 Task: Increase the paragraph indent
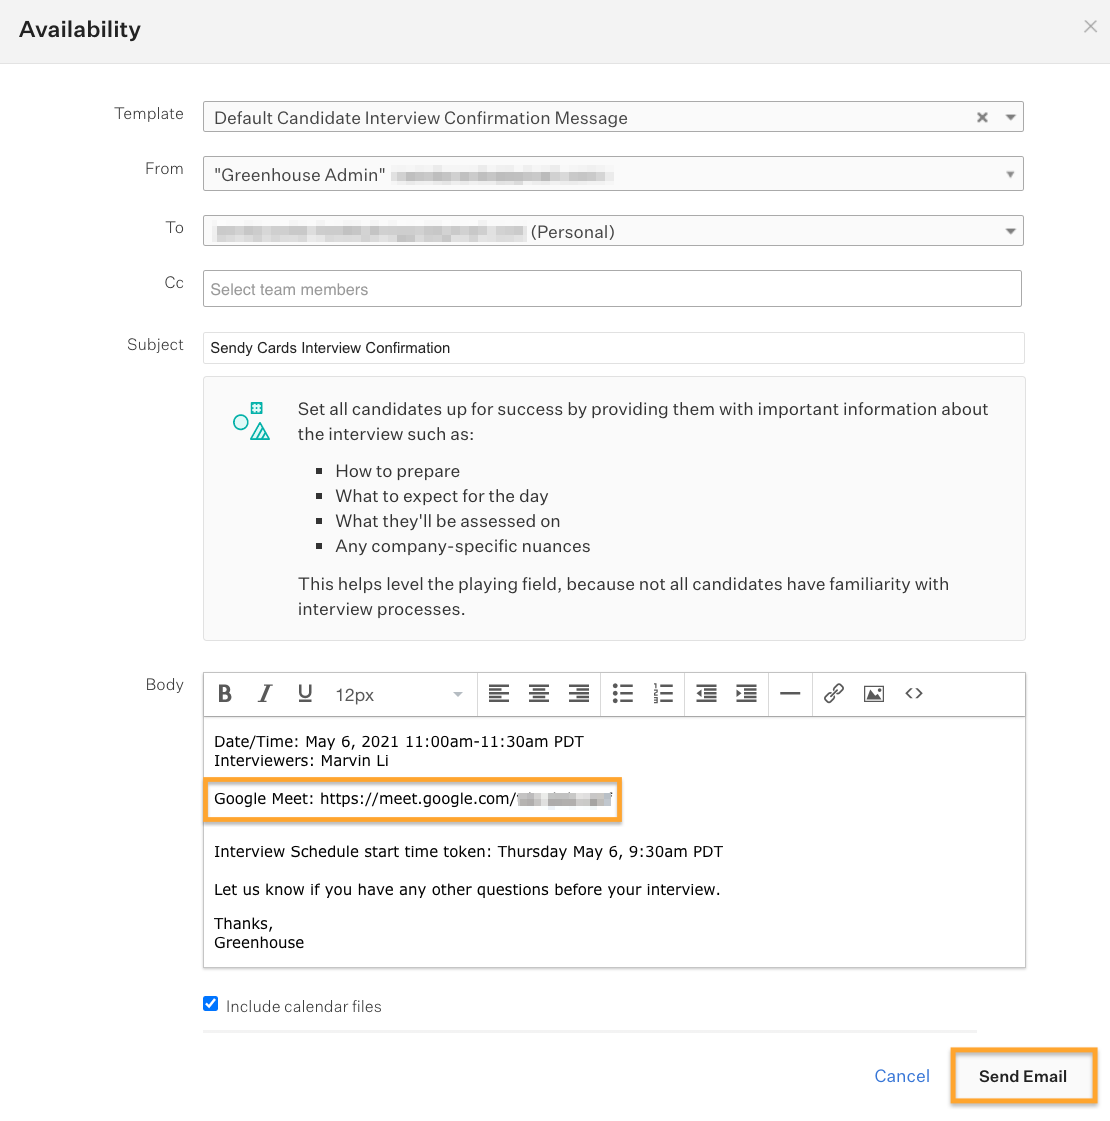[x=745, y=693]
